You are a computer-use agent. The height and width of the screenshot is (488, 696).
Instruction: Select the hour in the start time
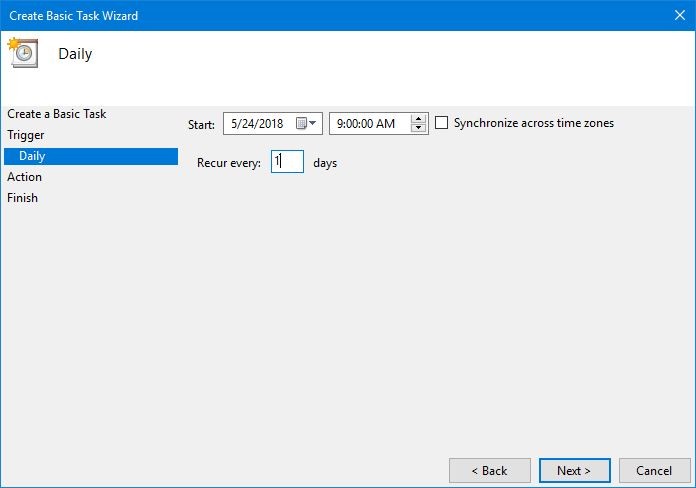pos(340,124)
